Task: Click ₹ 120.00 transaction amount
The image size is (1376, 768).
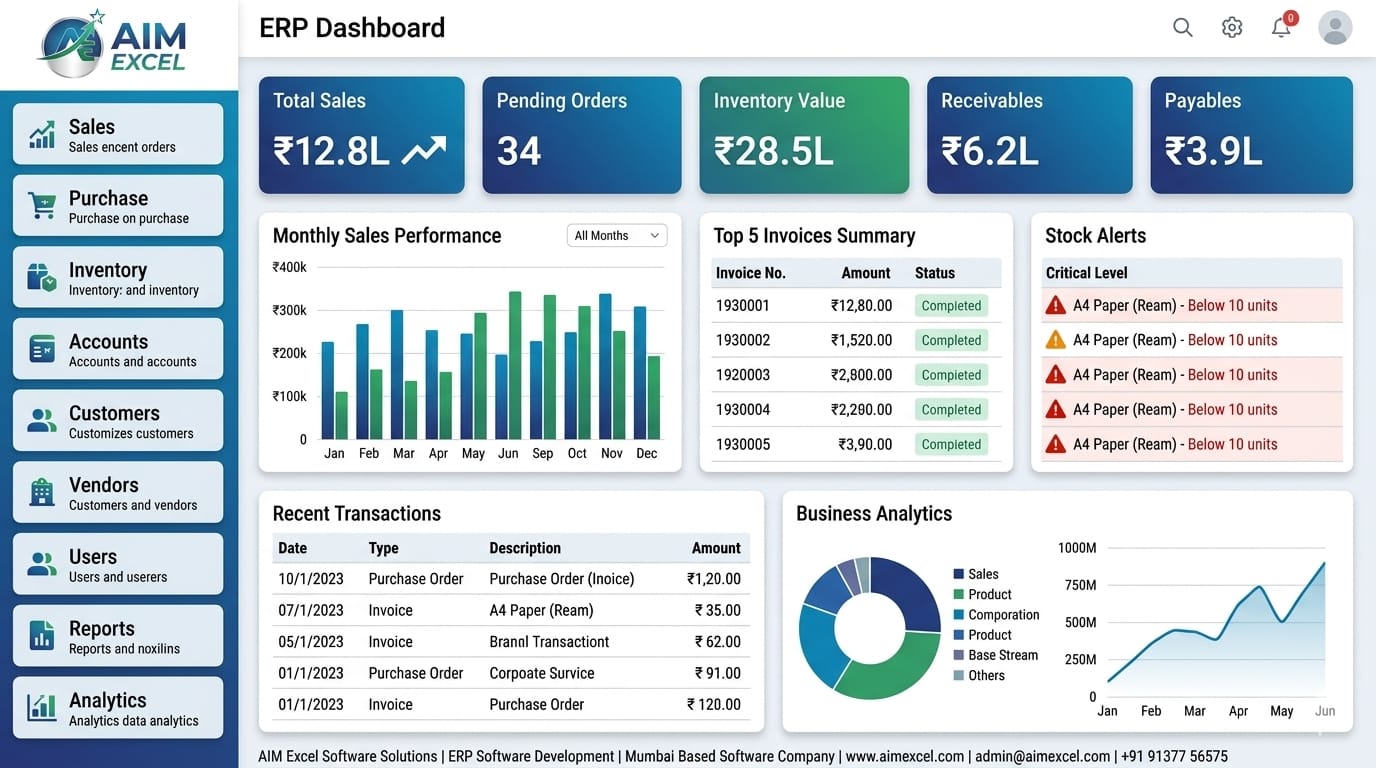Action: point(714,704)
